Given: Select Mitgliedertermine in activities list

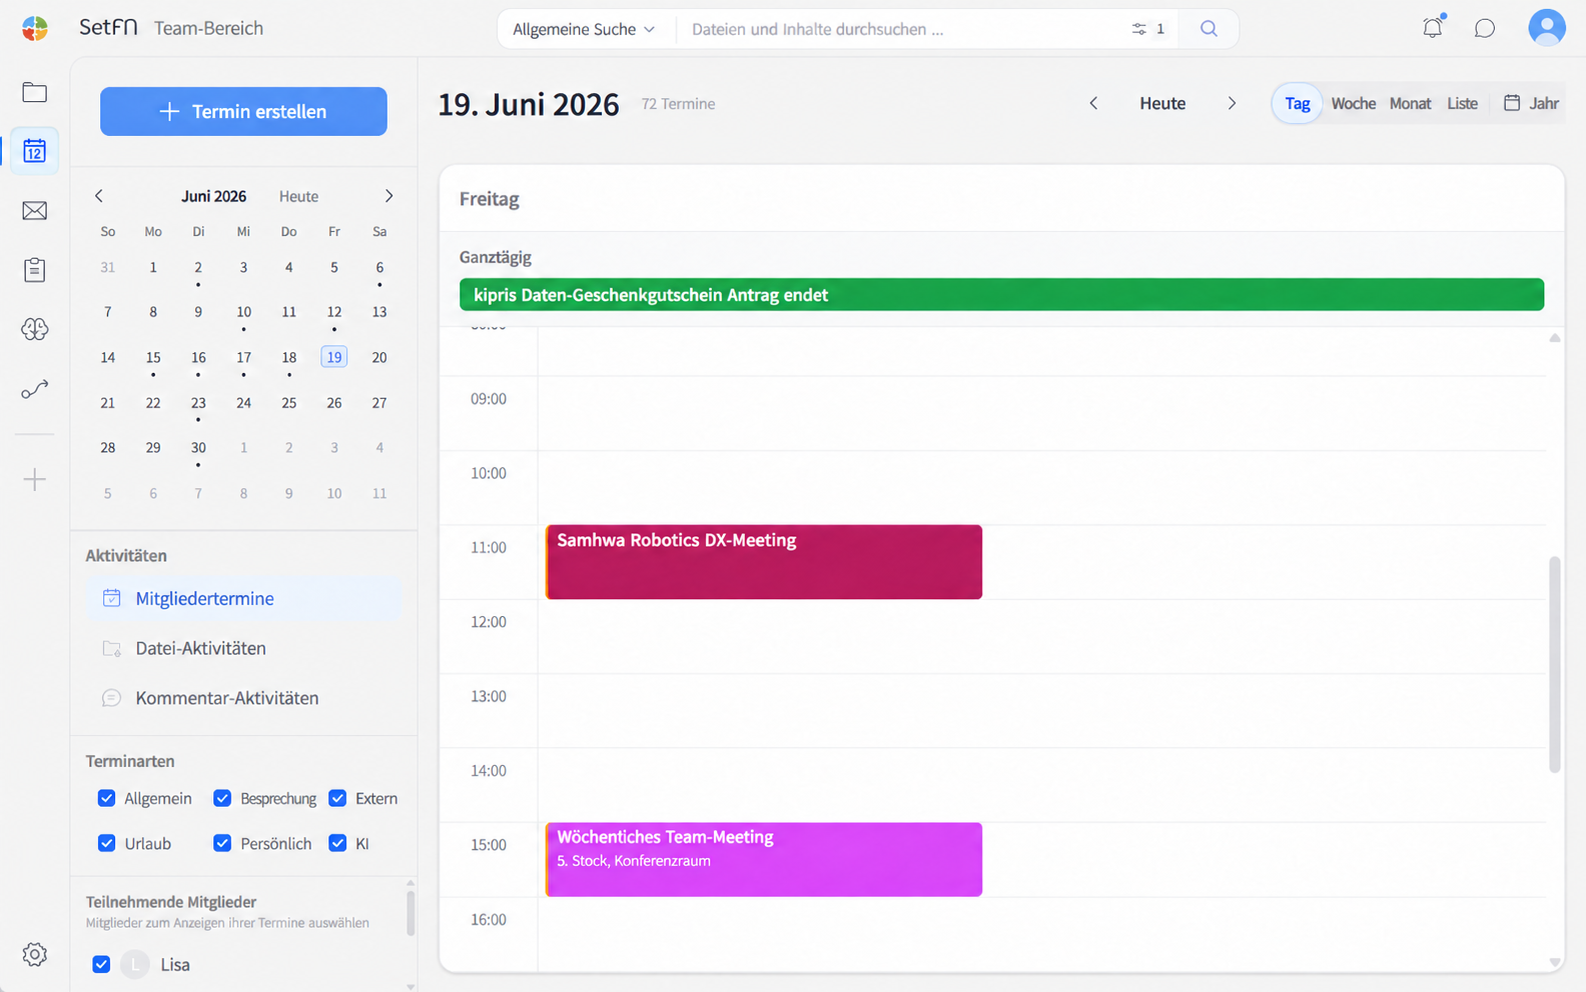Looking at the screenshot, I should (243, 598).
